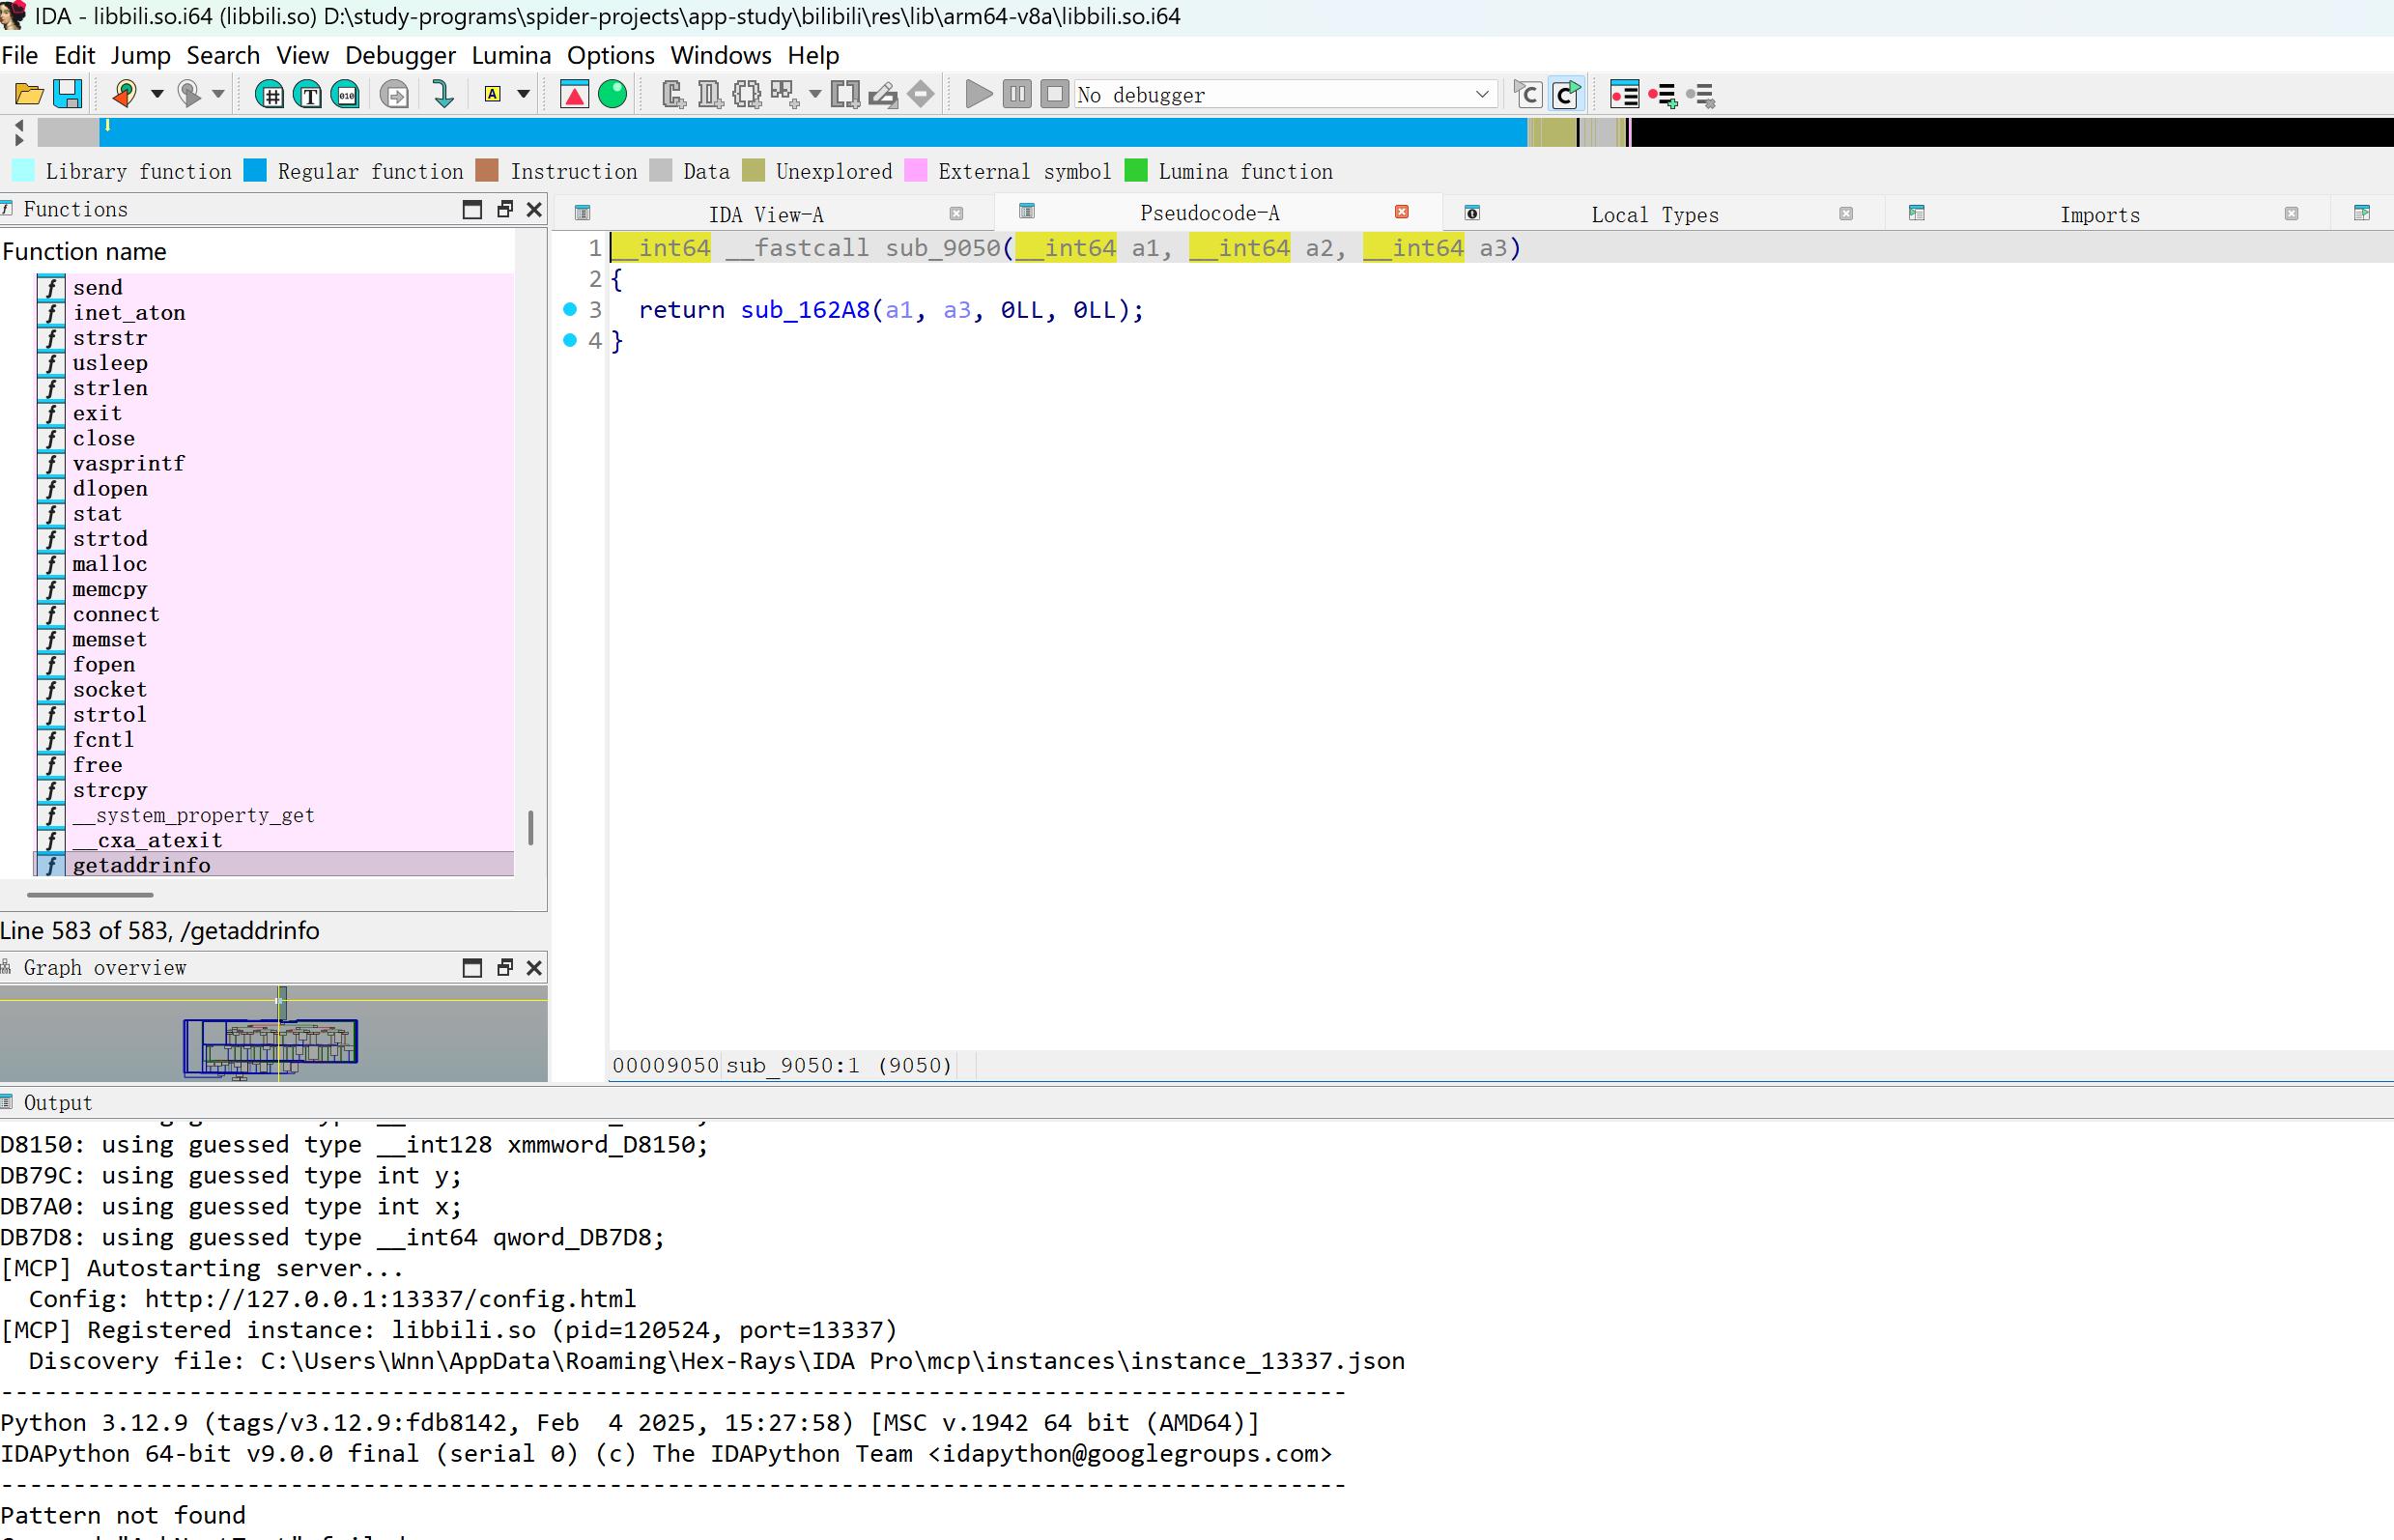
Task: Select __system_property_get function
Action: click(275, 815)
